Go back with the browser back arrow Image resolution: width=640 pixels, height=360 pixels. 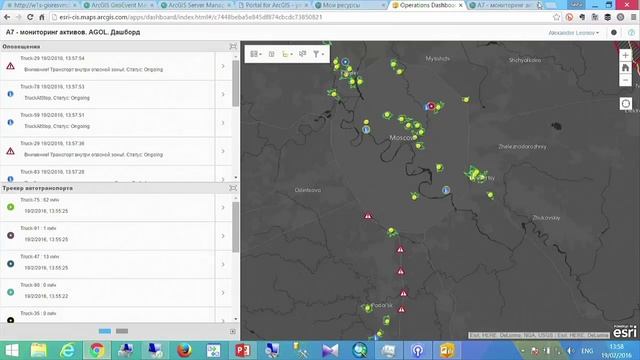7,17
